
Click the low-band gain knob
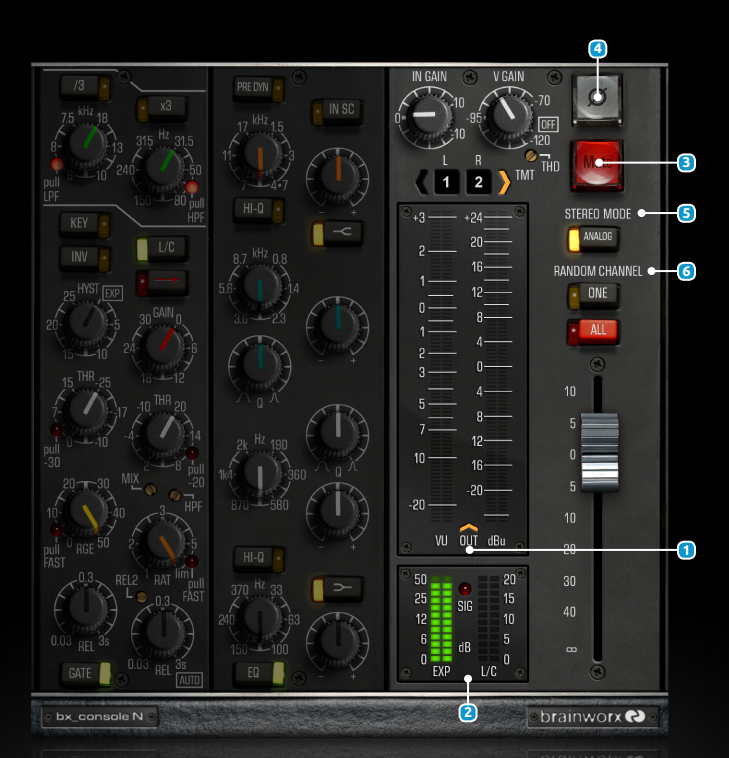point(337,641)
